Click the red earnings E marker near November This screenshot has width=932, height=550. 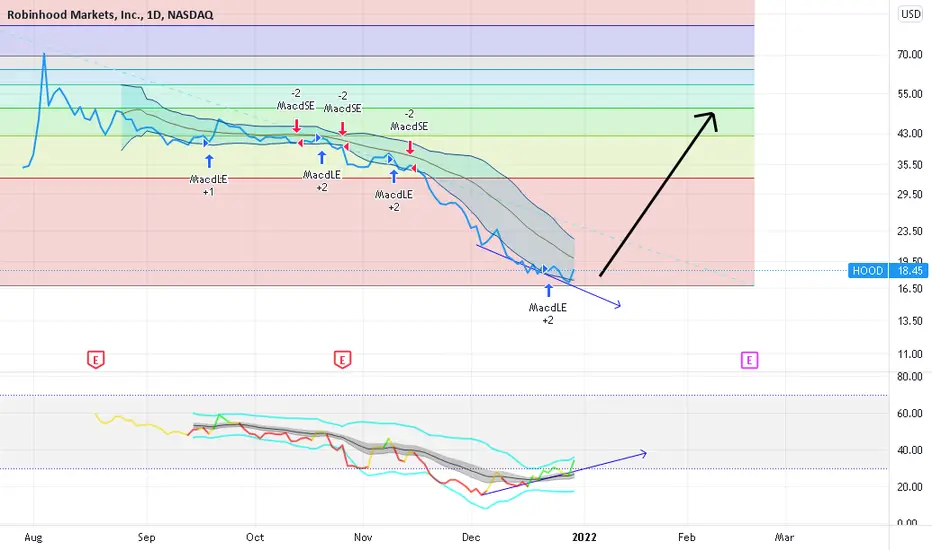[x=342, y=360]
